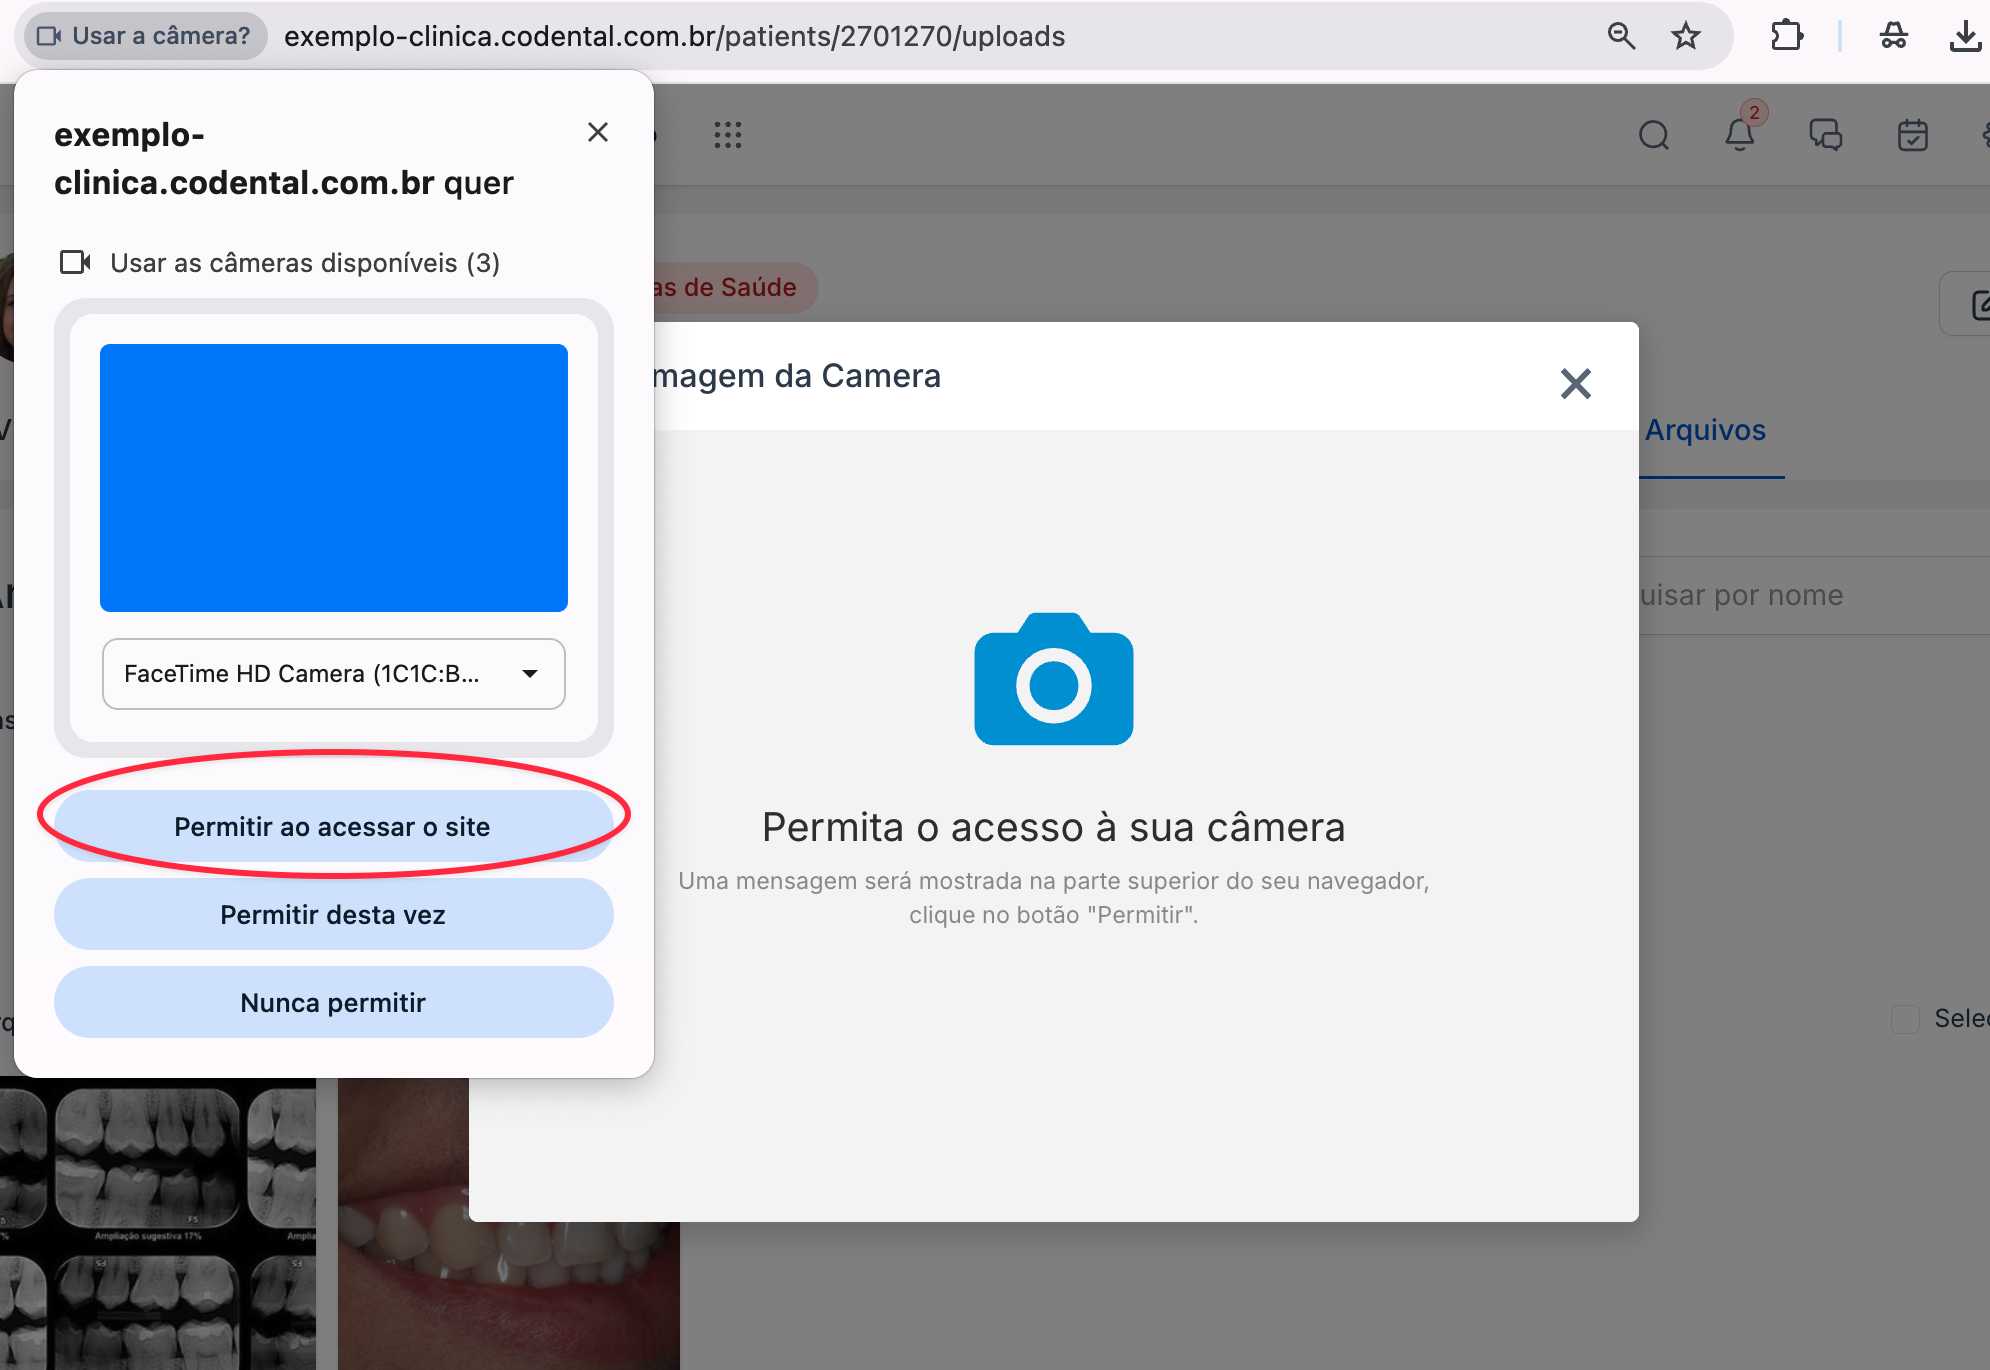This screenshot has height=1370, width=1990.
Task: Open the calendar check icon
Action: coord(1912,135)
